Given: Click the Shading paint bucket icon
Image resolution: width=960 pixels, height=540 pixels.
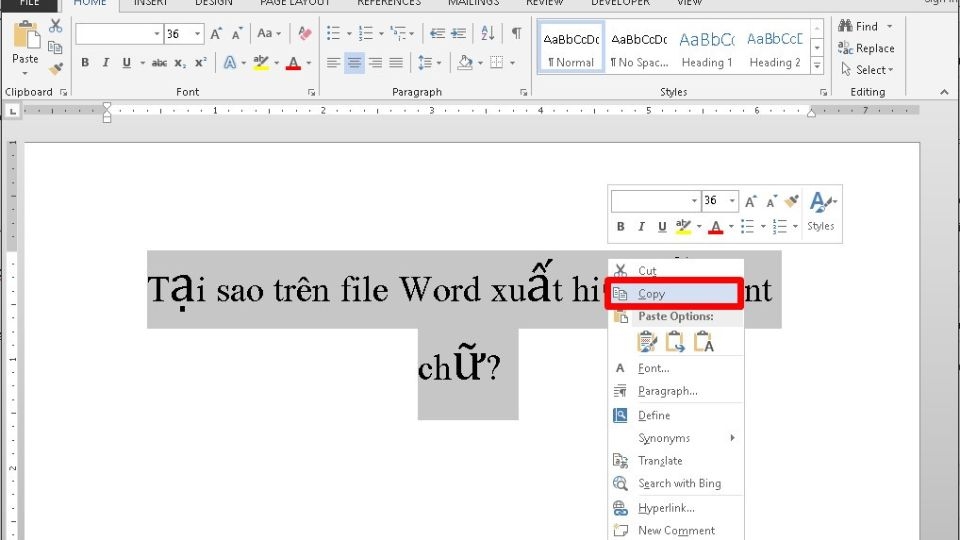Looking at the screenshot, I should coord(465,62).
